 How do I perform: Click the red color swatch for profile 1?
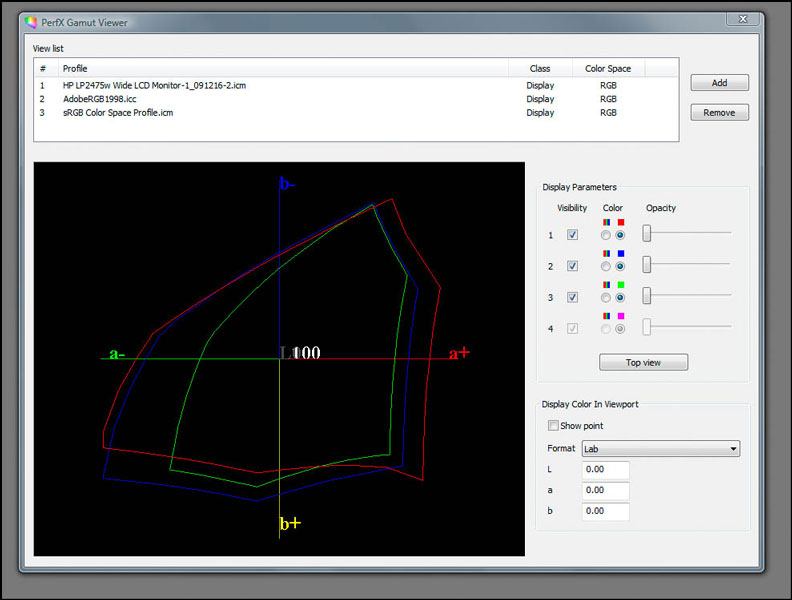tap(621, 223)
